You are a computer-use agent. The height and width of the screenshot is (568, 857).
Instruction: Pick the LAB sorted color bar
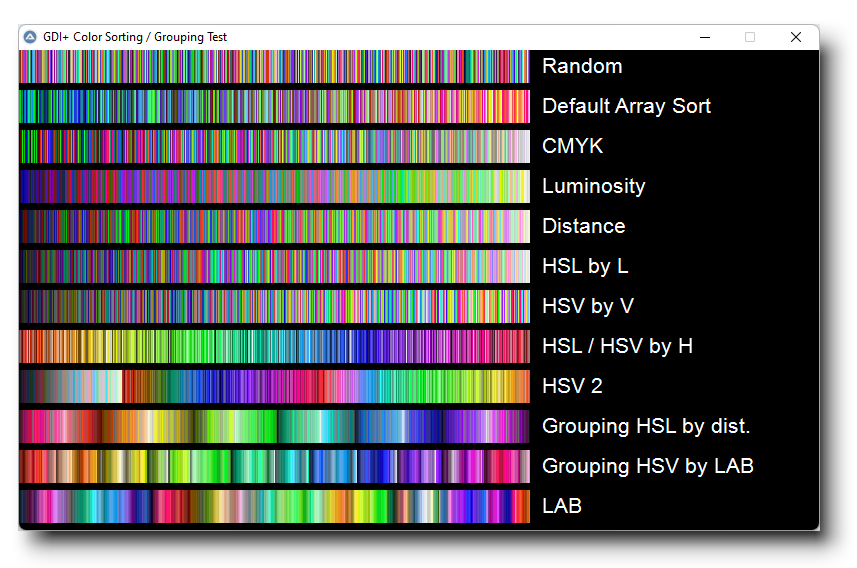[274, 506]
